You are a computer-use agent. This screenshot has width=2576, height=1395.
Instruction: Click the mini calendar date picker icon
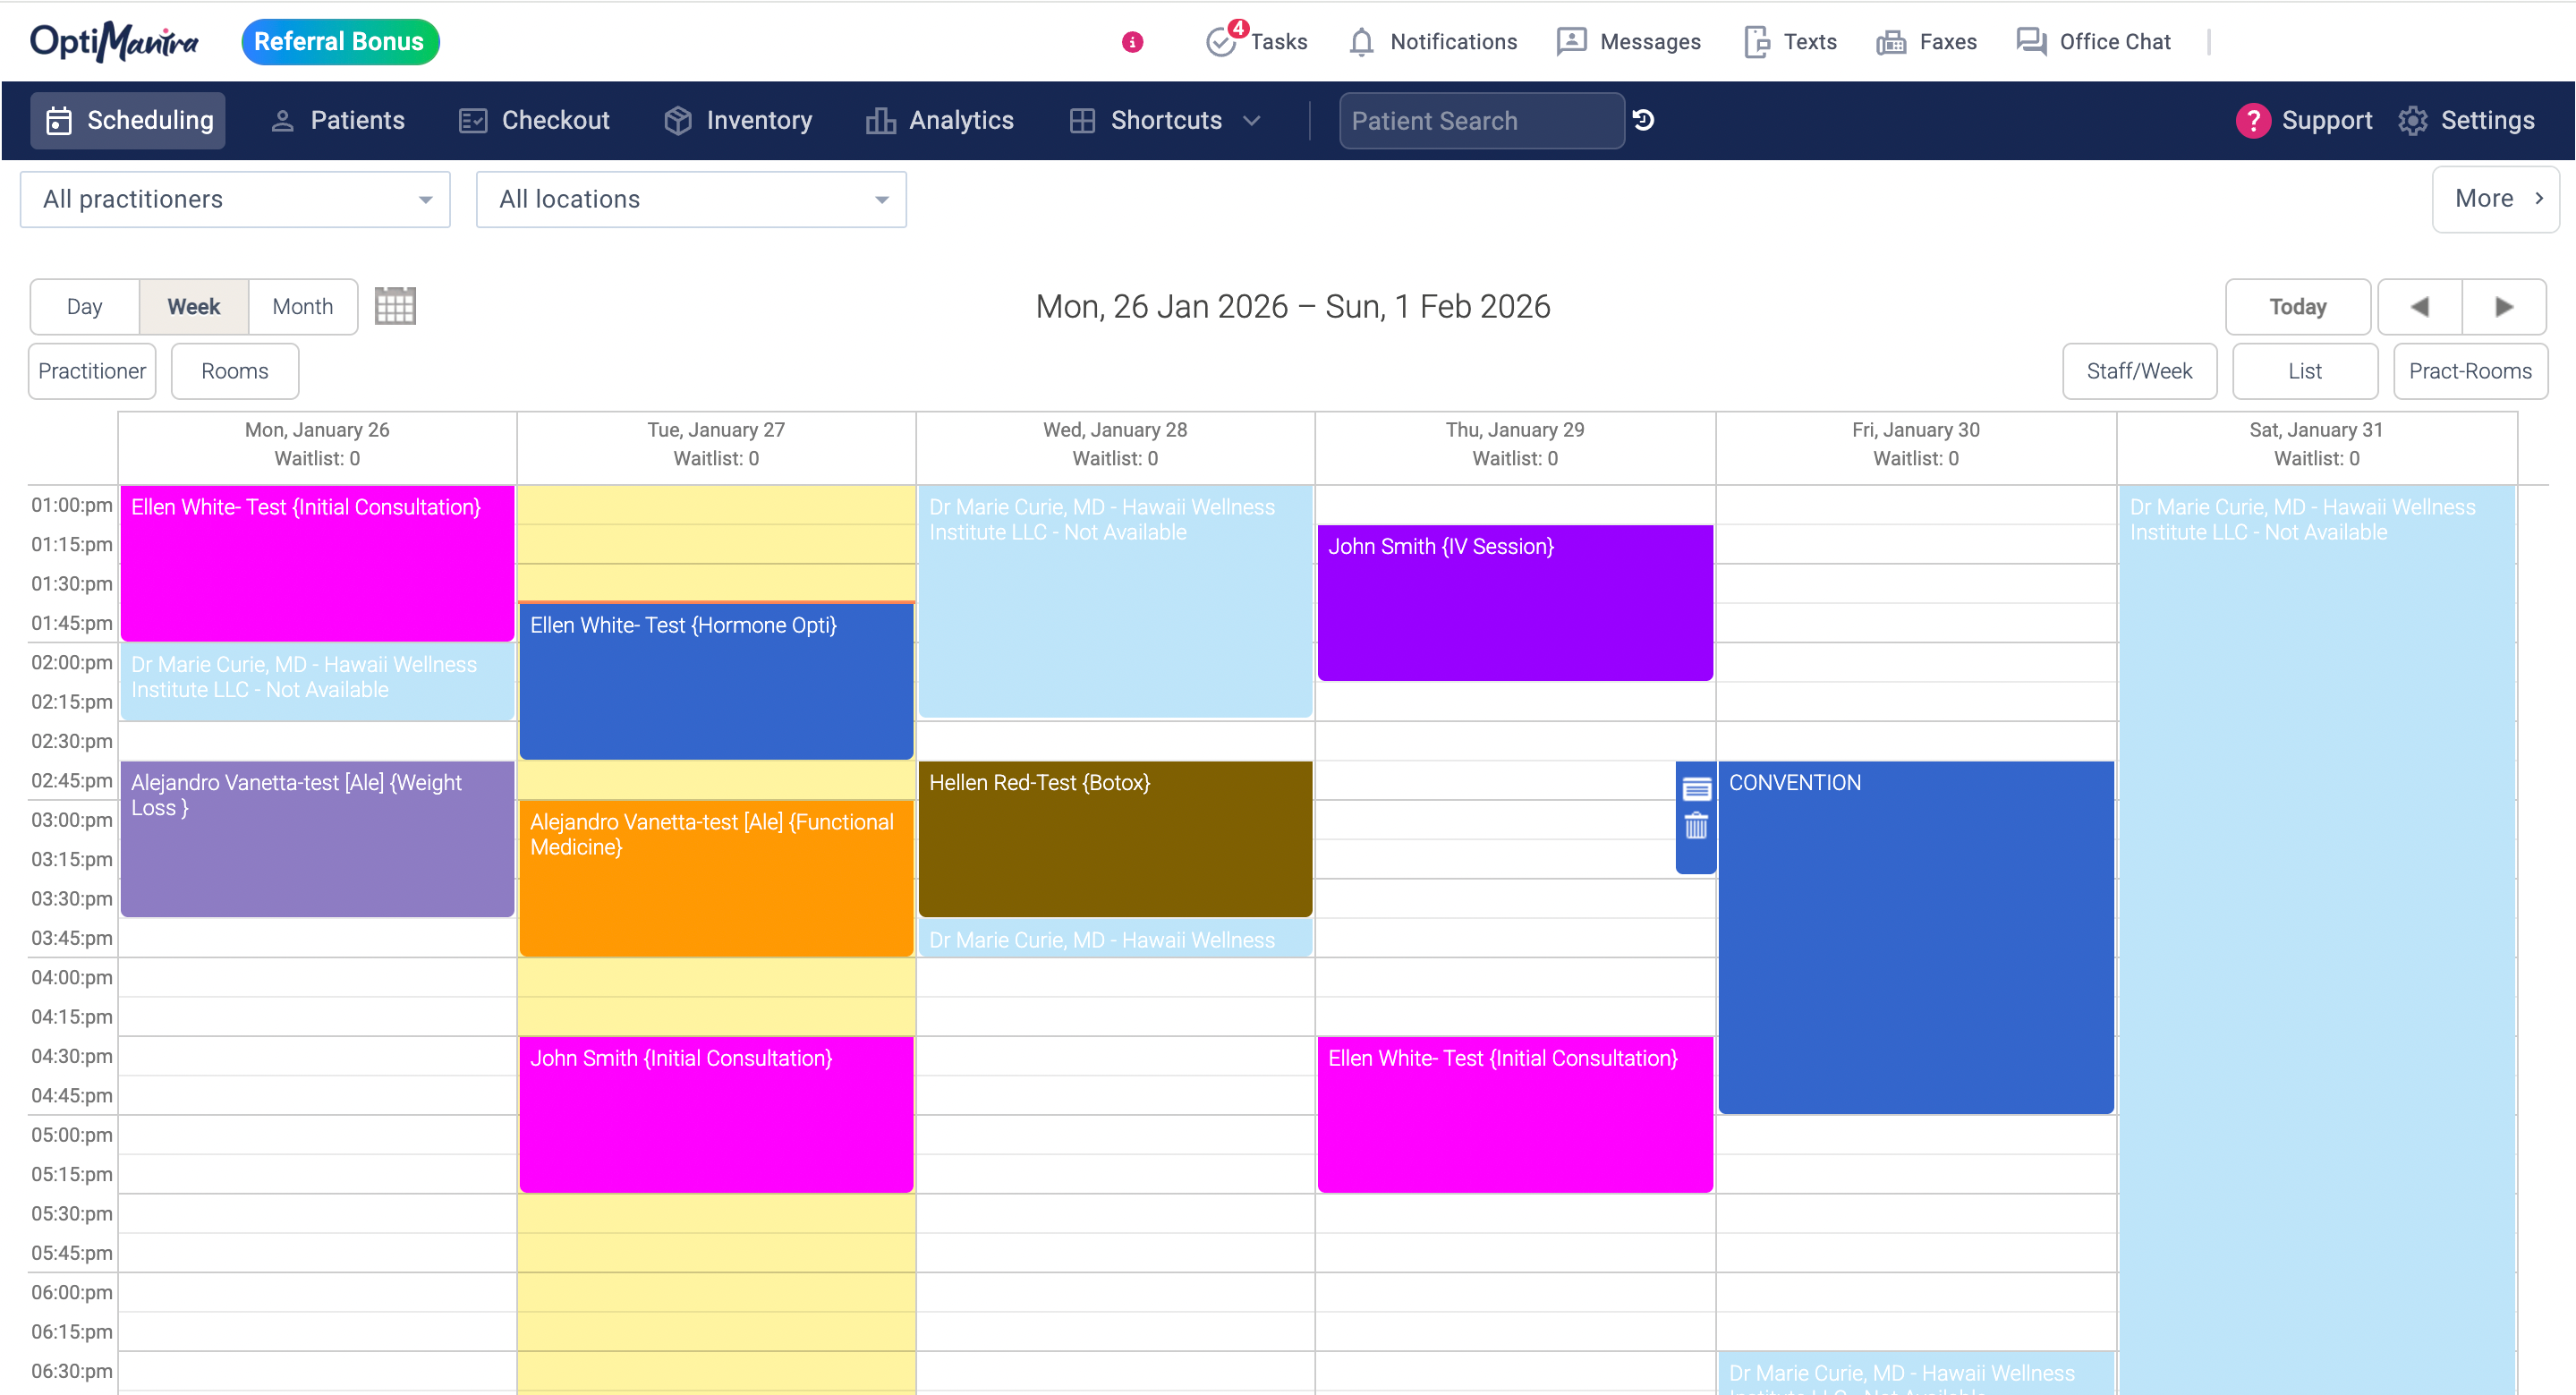(x=395, y=306)
